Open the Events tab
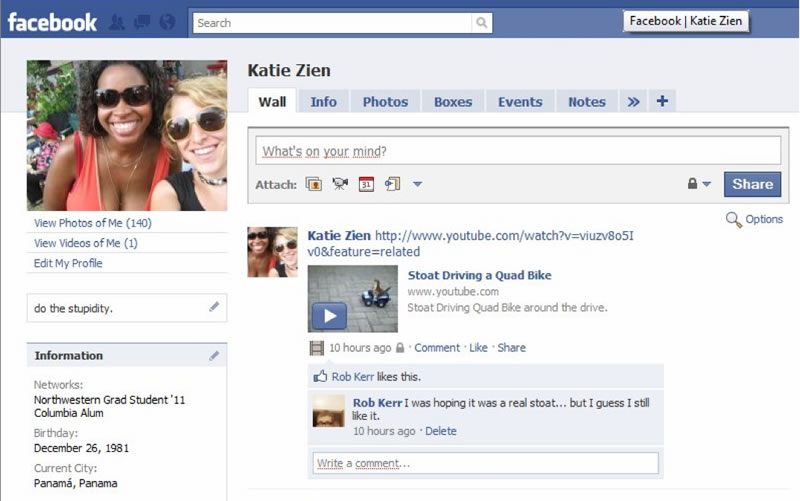800x501 pixels. tap(520, 102)
